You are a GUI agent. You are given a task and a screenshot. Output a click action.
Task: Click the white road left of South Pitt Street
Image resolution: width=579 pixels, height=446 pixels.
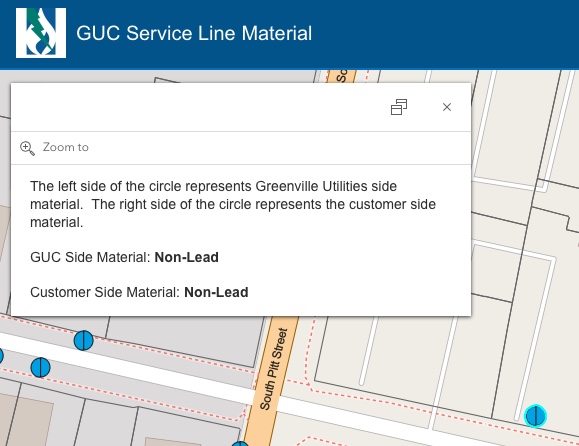(x=126, y=364)
